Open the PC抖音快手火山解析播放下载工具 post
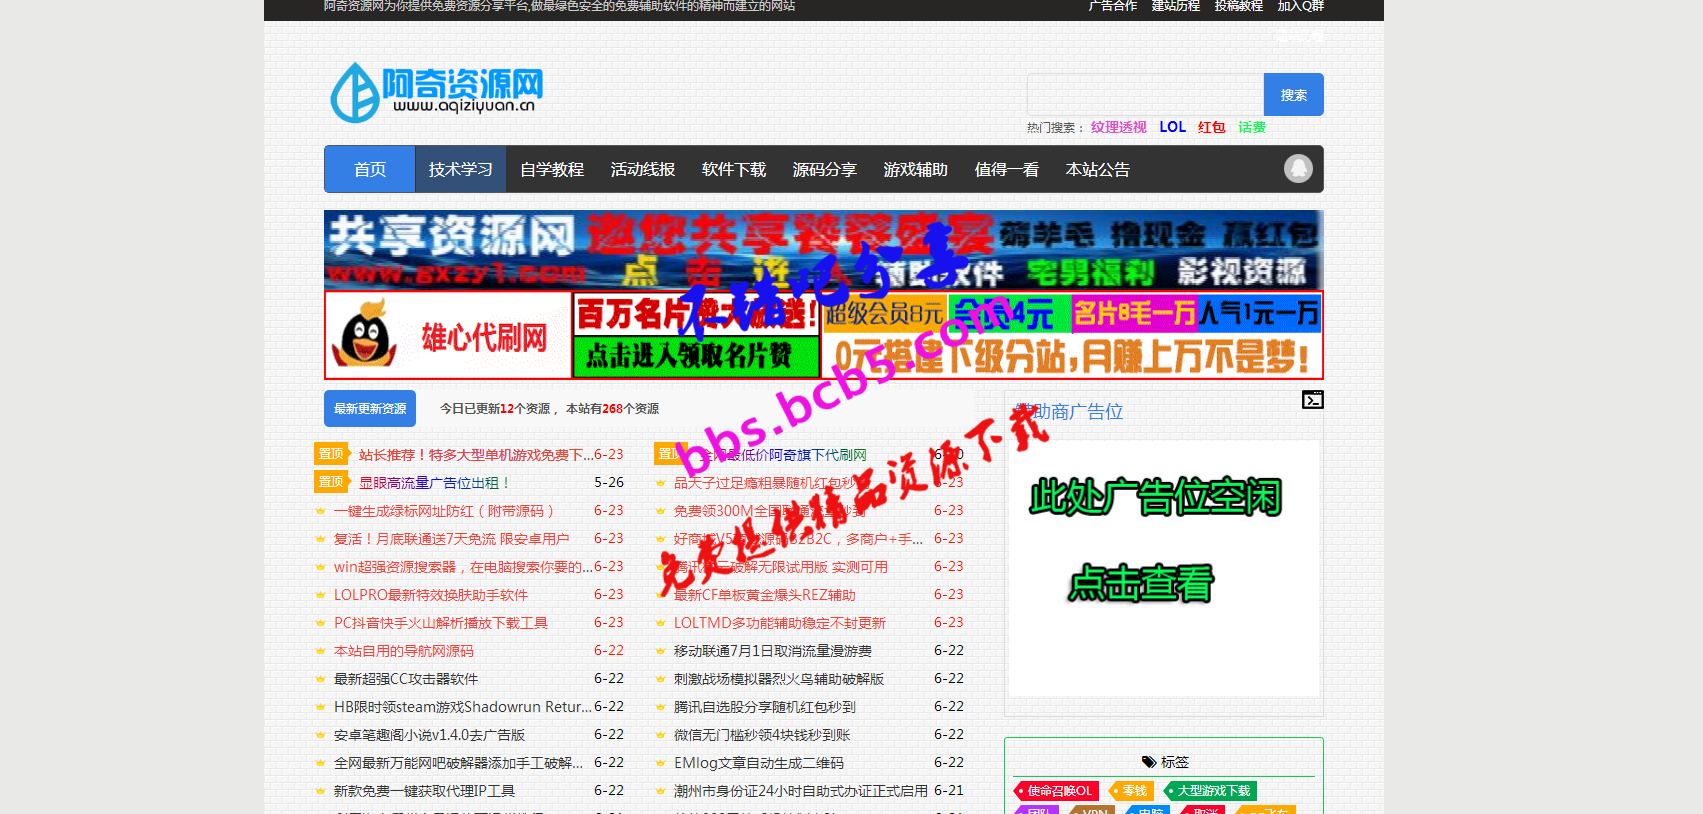The image size is (1703, 814). point(441,623)
